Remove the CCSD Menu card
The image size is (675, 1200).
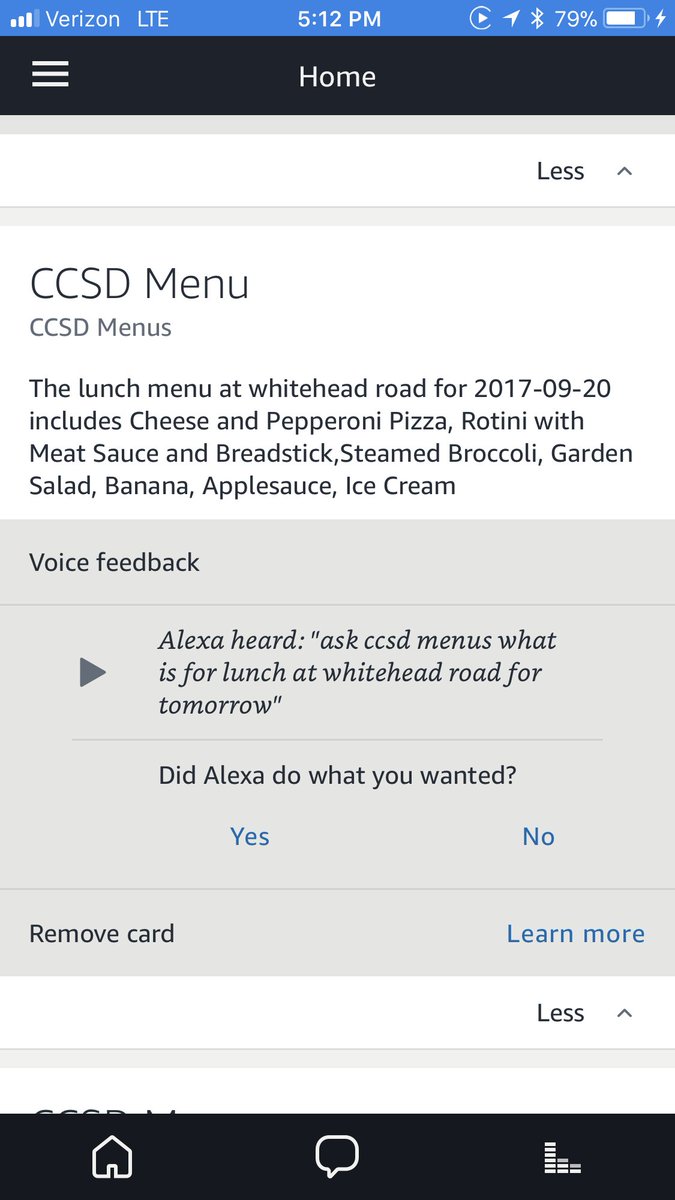[102, 933]
